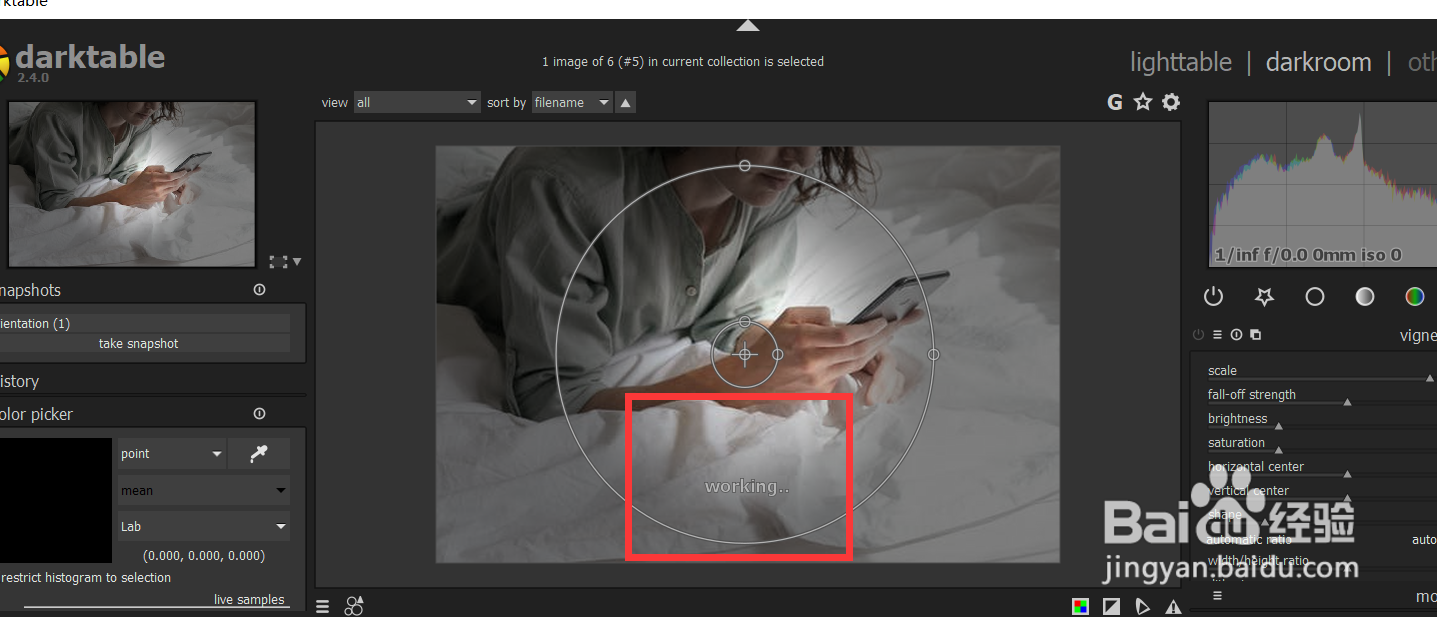Click right handle of inner vignette circle
1437x617 pixels.
pyautogui.click(x=778, y=354)
